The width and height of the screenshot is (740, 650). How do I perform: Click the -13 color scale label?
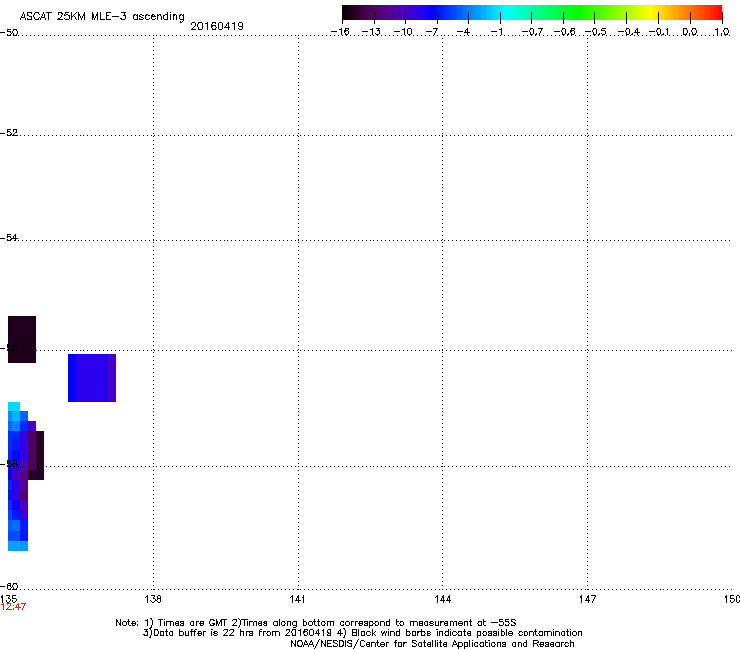(x=371, y=32)
